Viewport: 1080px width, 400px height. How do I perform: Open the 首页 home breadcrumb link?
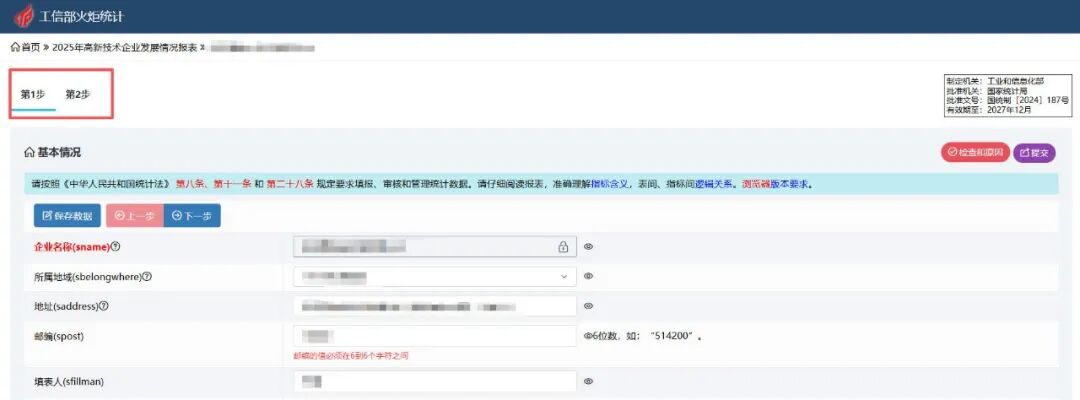[x=25, y=48]
